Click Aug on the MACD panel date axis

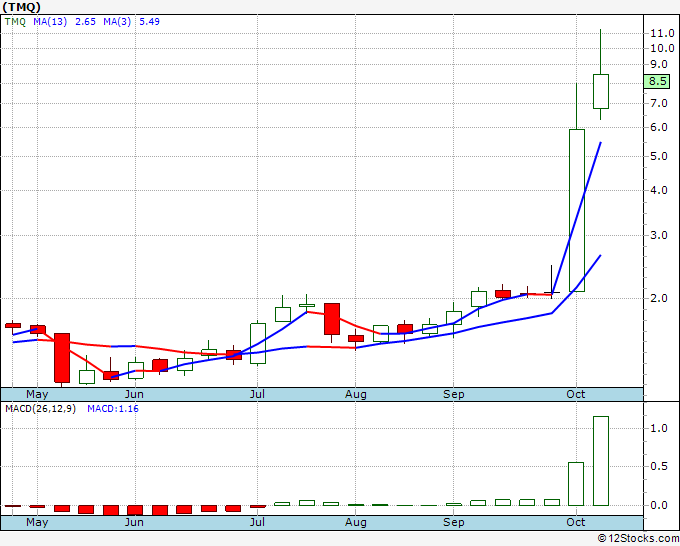(x=356, y=522)
